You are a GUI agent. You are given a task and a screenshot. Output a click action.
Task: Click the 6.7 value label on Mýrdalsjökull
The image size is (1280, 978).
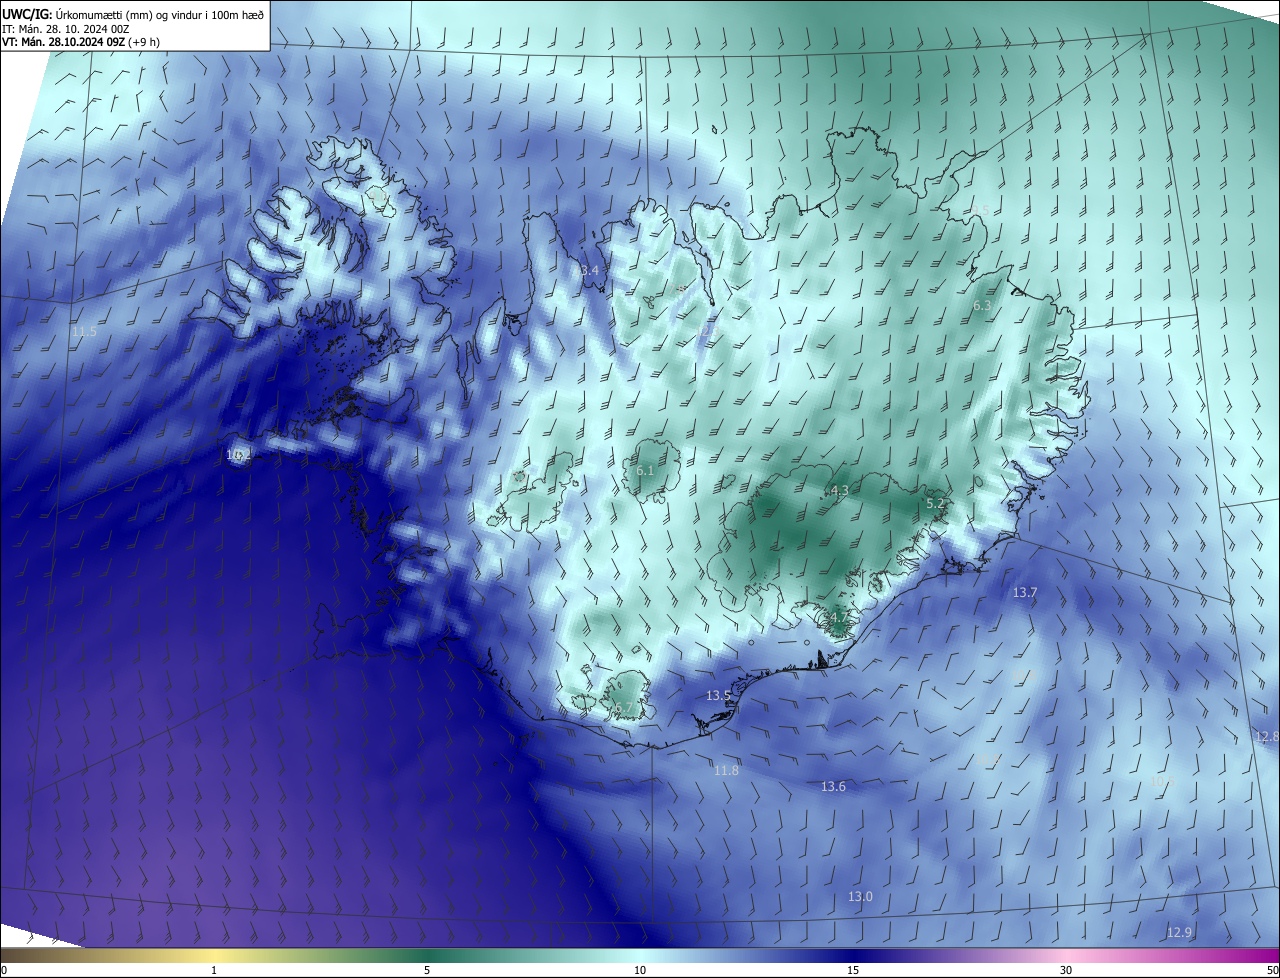point(624,708)
